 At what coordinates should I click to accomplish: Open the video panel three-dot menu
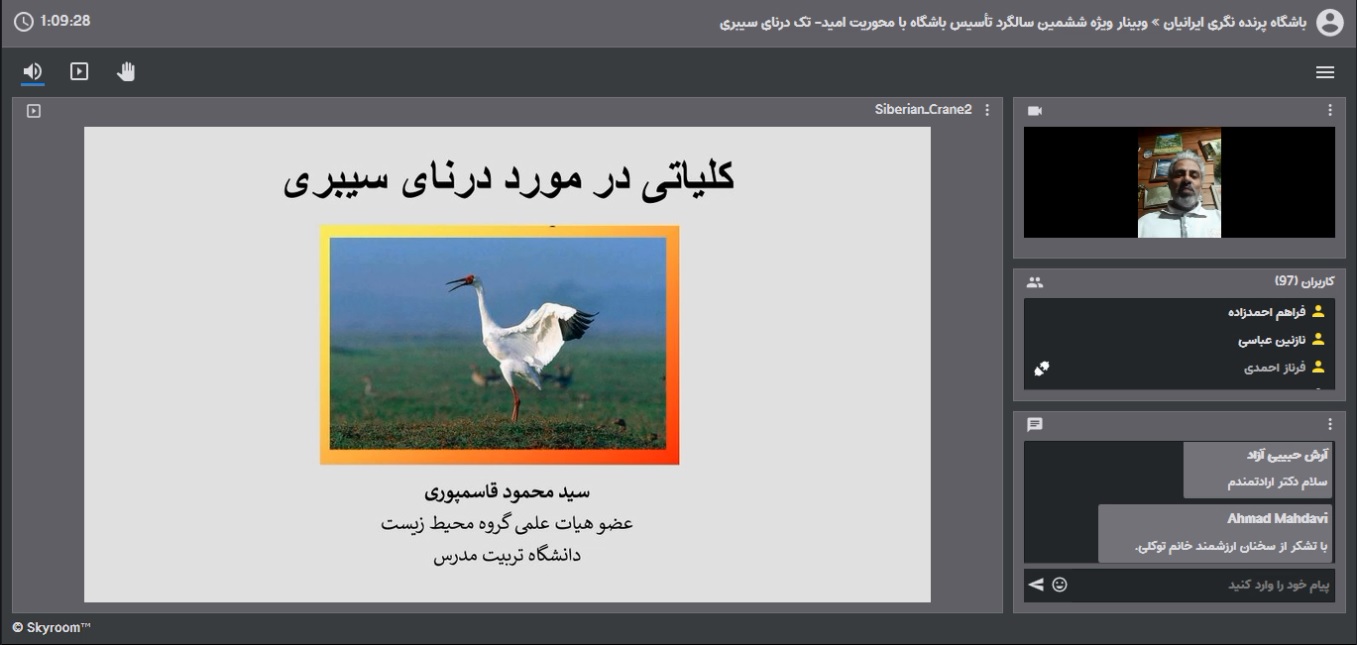click(x=1330, y=110)
